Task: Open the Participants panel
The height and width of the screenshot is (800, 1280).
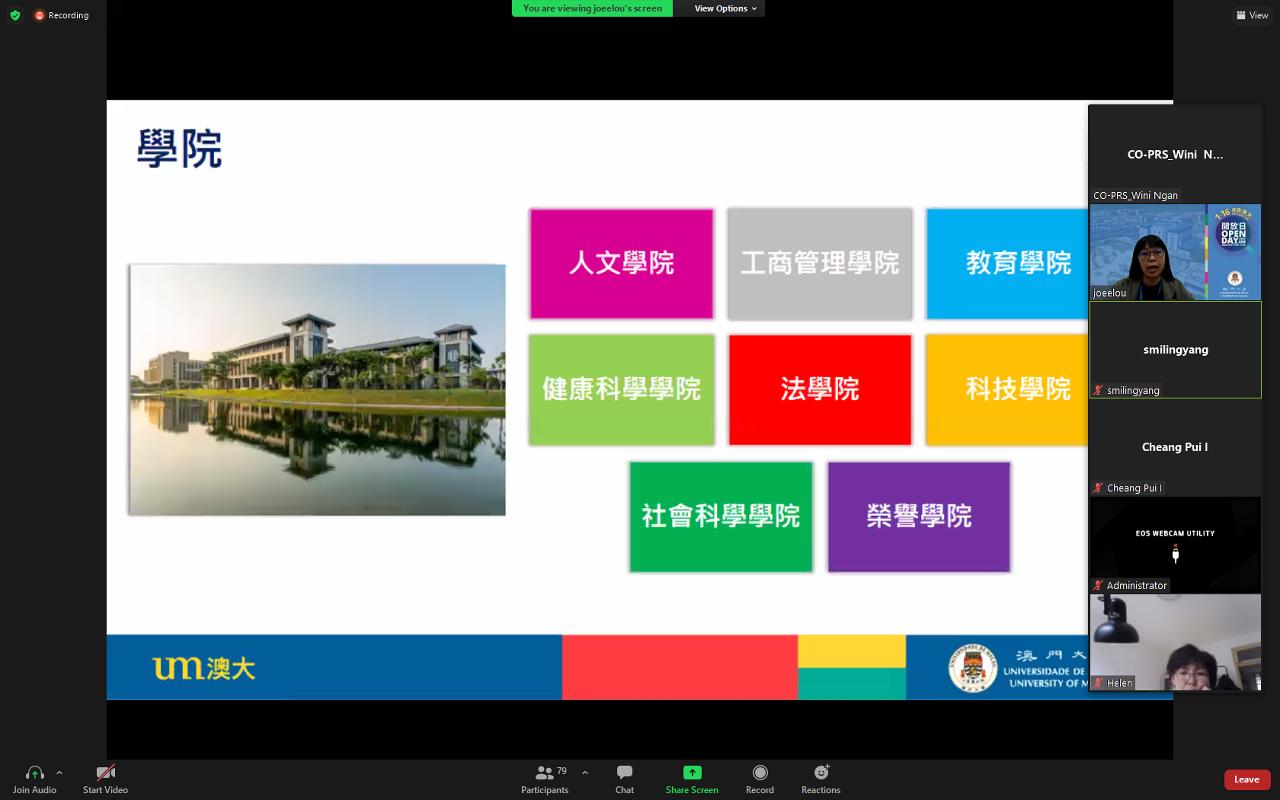Action: [545, 773]
